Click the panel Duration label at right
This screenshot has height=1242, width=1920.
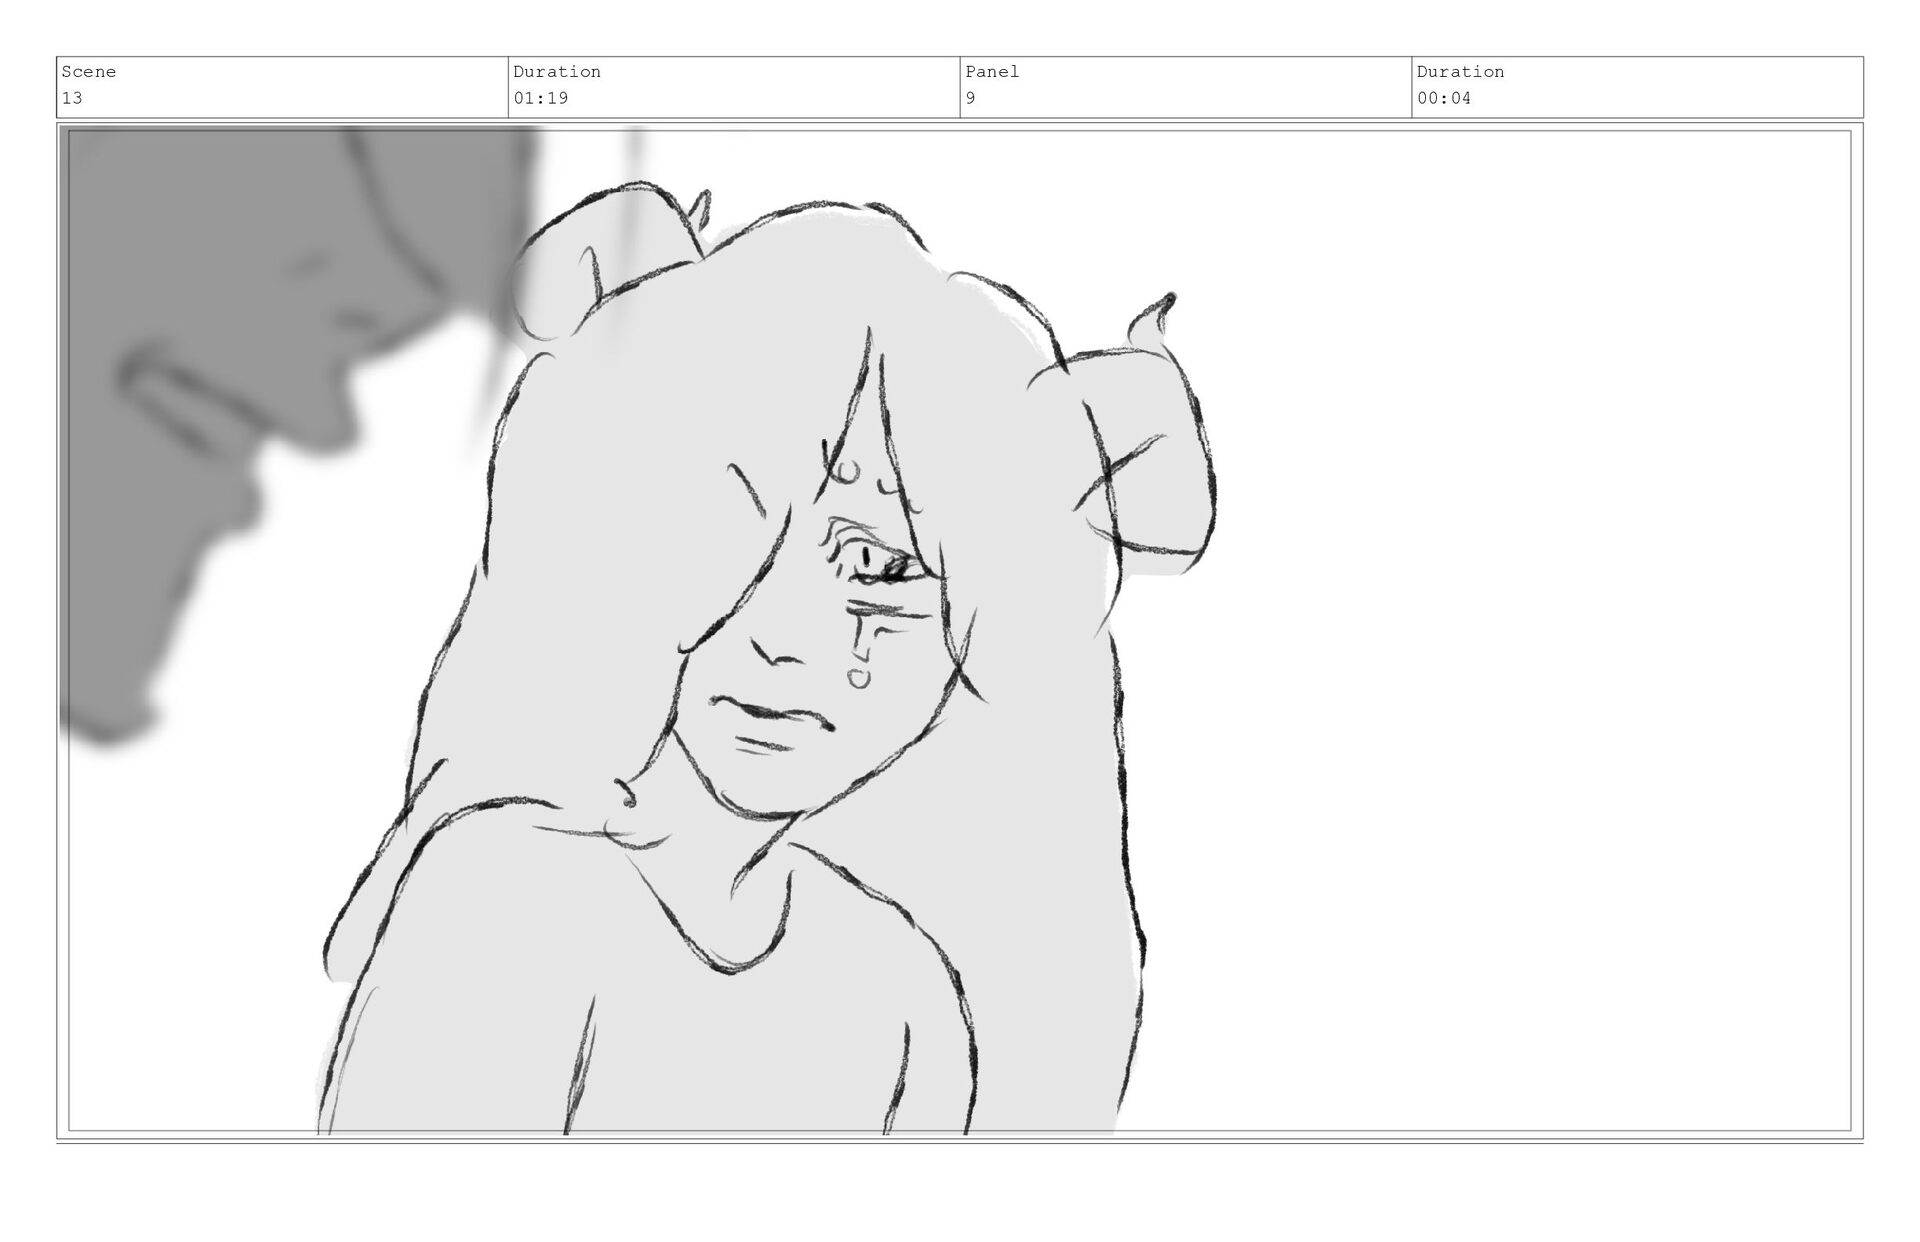1460,72
